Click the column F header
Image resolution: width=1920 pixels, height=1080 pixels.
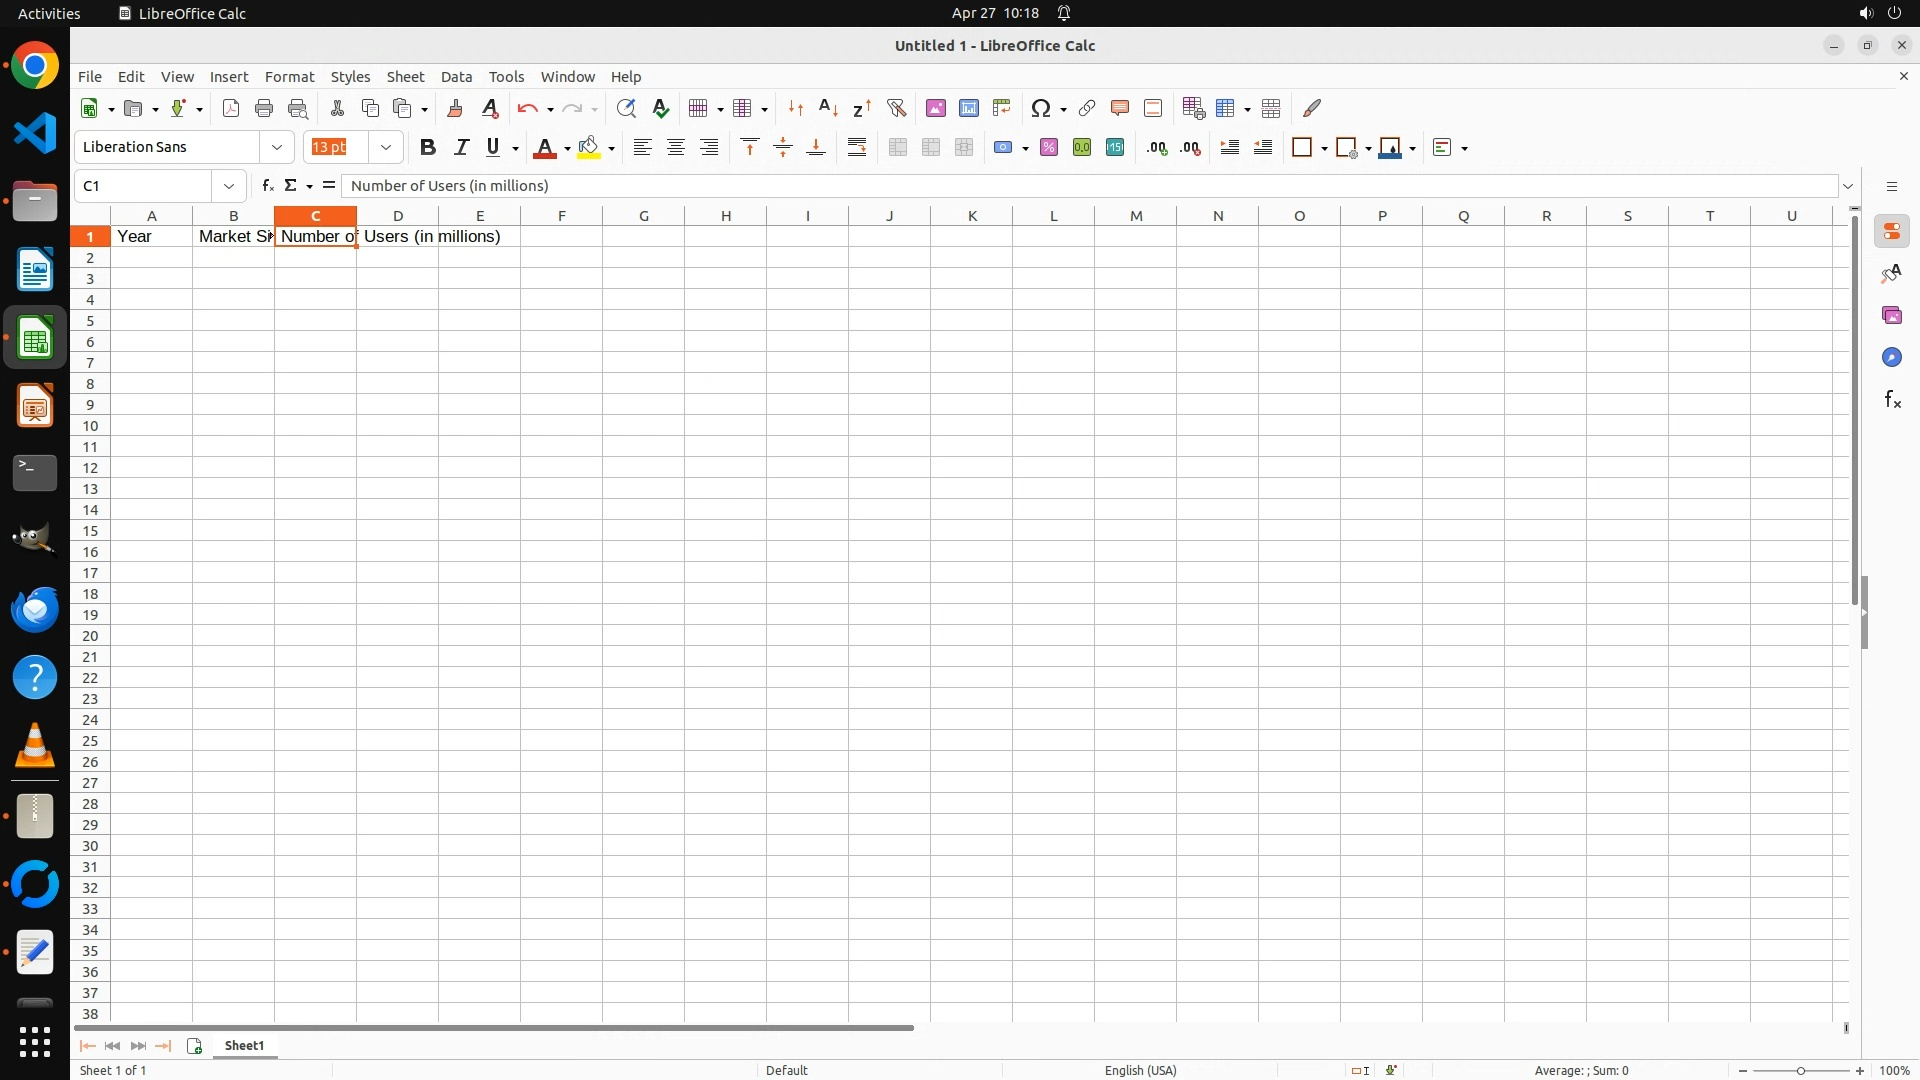tap(561, 216)
